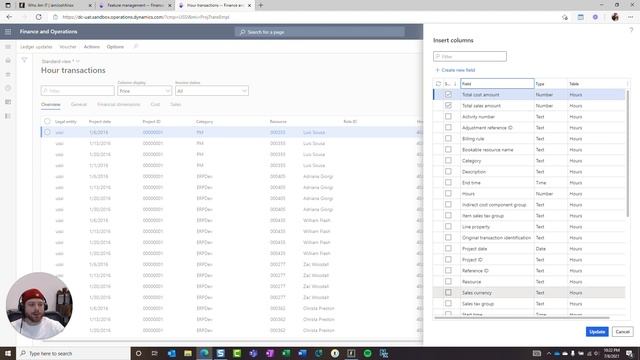This screenshot has height=360, width=640.
Task: Open the Voucher menu
Action: pyautogui.click(x=68, y=47)
